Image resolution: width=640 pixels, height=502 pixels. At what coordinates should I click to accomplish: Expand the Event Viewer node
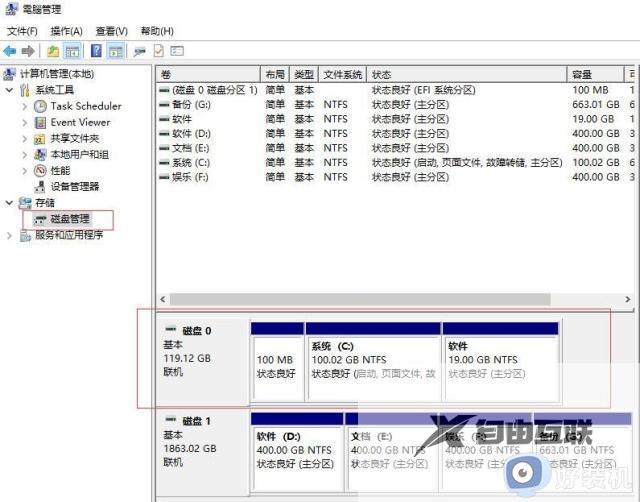click(x=24, y=122)
